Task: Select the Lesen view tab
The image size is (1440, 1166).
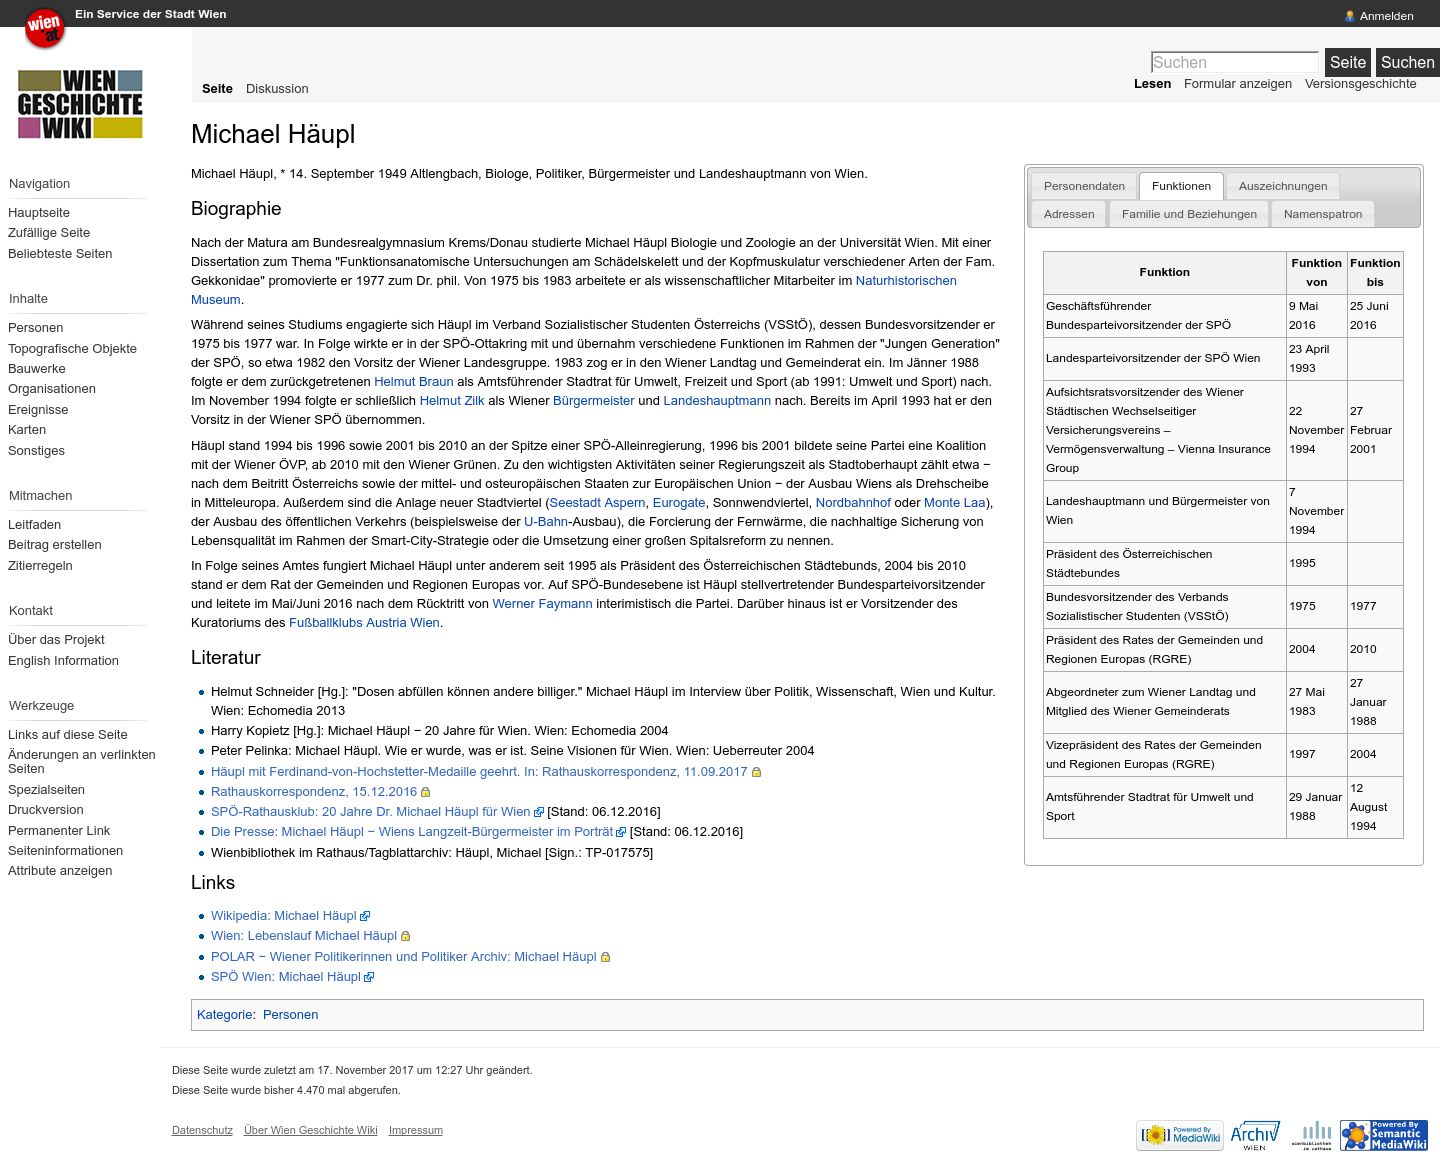Action: click(x=1152, y=84)
